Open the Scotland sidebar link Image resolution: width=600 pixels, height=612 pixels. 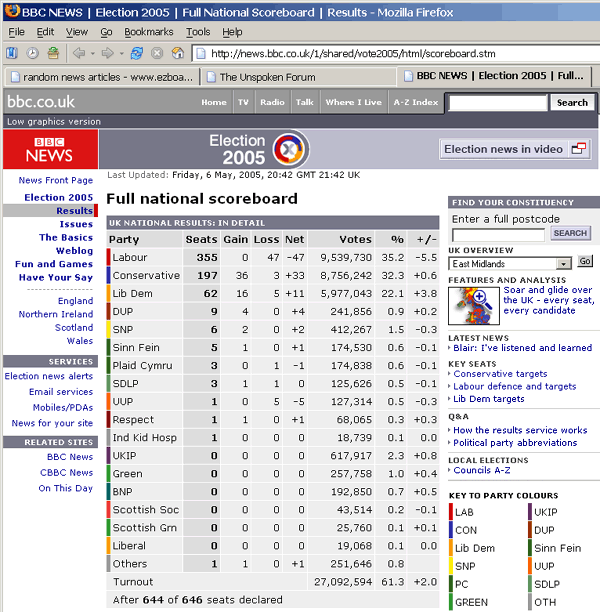tap(74, 327)
